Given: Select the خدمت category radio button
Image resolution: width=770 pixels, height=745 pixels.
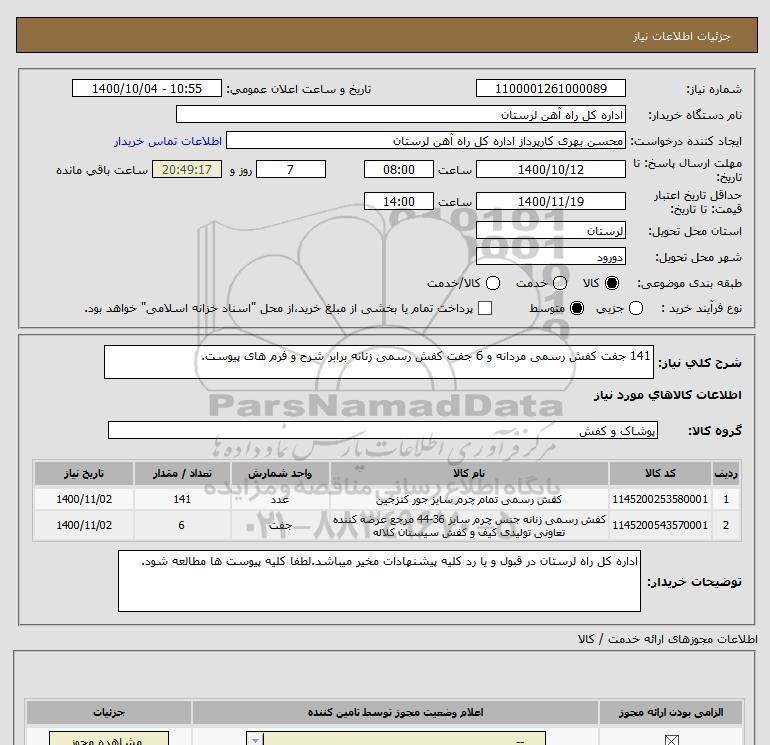Looking at the screenshot, I should tap(560, 283).
